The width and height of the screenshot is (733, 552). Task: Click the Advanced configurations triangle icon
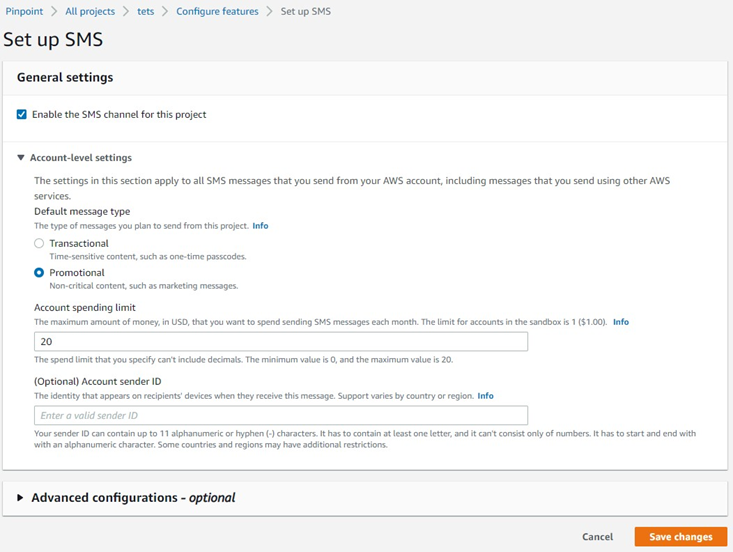[21, 497]
